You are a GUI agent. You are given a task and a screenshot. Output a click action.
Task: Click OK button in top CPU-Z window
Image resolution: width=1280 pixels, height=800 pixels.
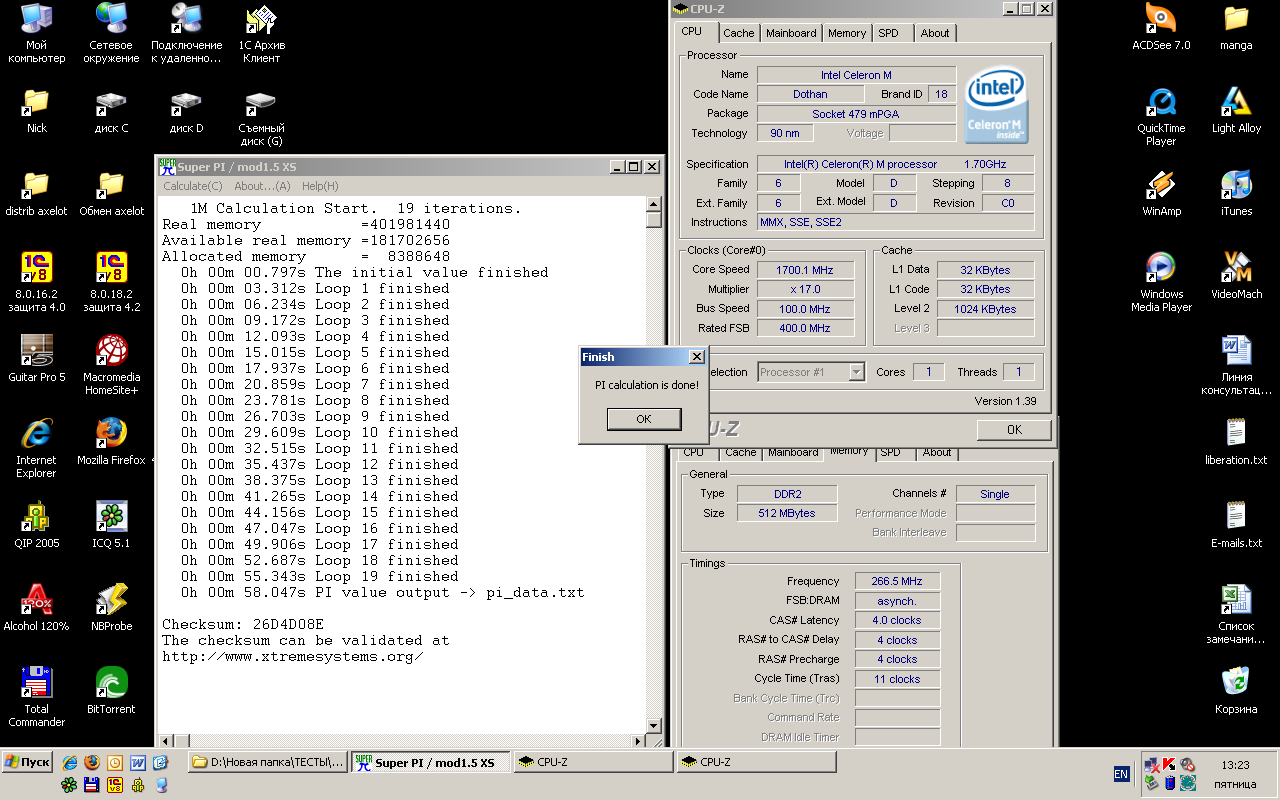coord(1014,430)
